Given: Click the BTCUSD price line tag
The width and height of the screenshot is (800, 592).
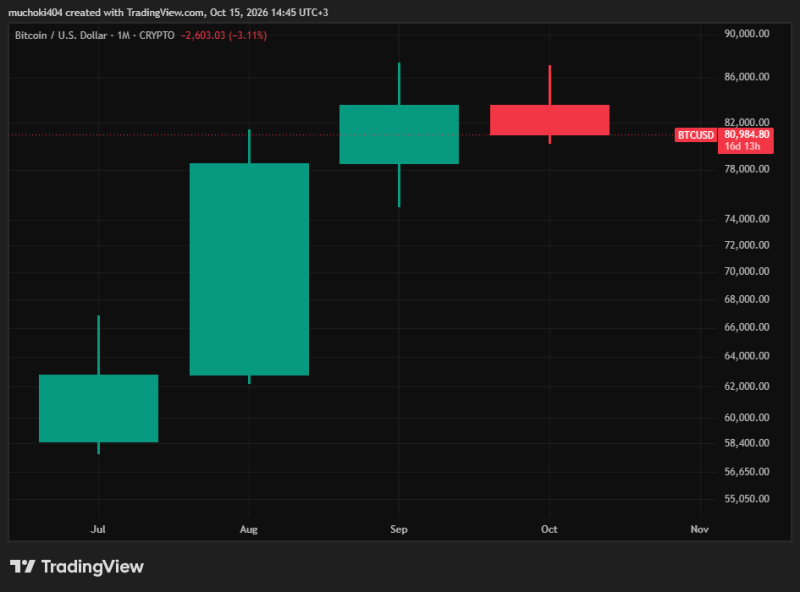Looking at the screenshot, I should click(695, 135).
